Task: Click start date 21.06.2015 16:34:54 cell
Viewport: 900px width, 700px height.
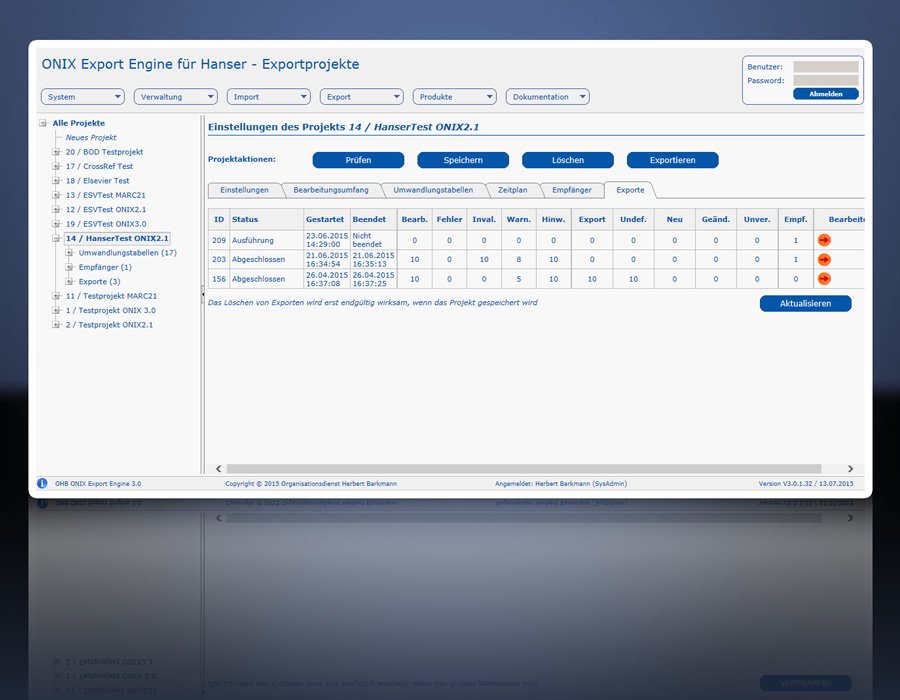Action: pos(327,259)
